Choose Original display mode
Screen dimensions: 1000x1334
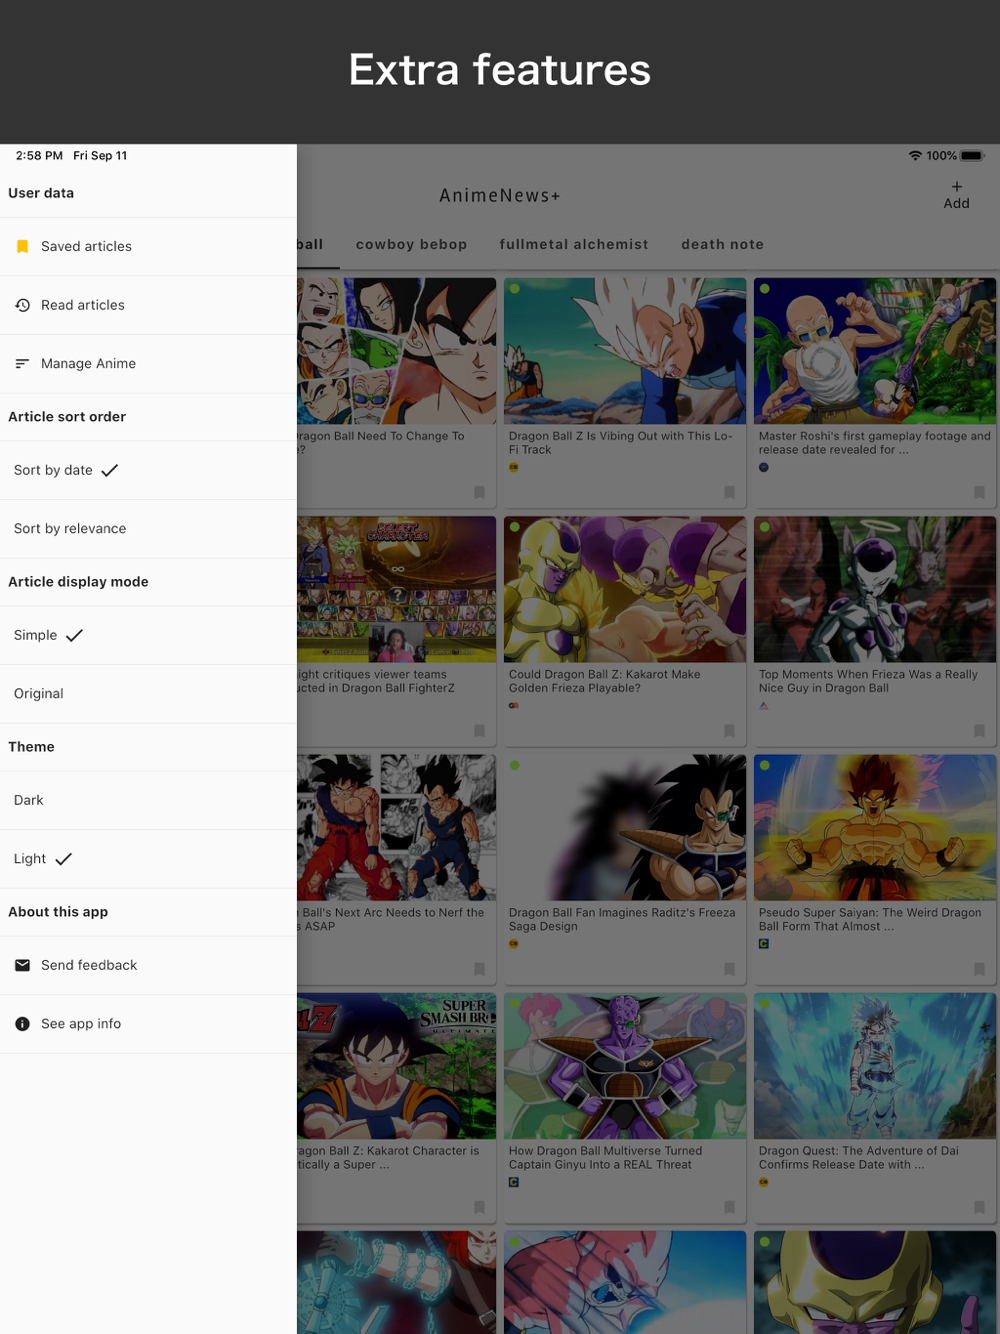coord(148,694)
